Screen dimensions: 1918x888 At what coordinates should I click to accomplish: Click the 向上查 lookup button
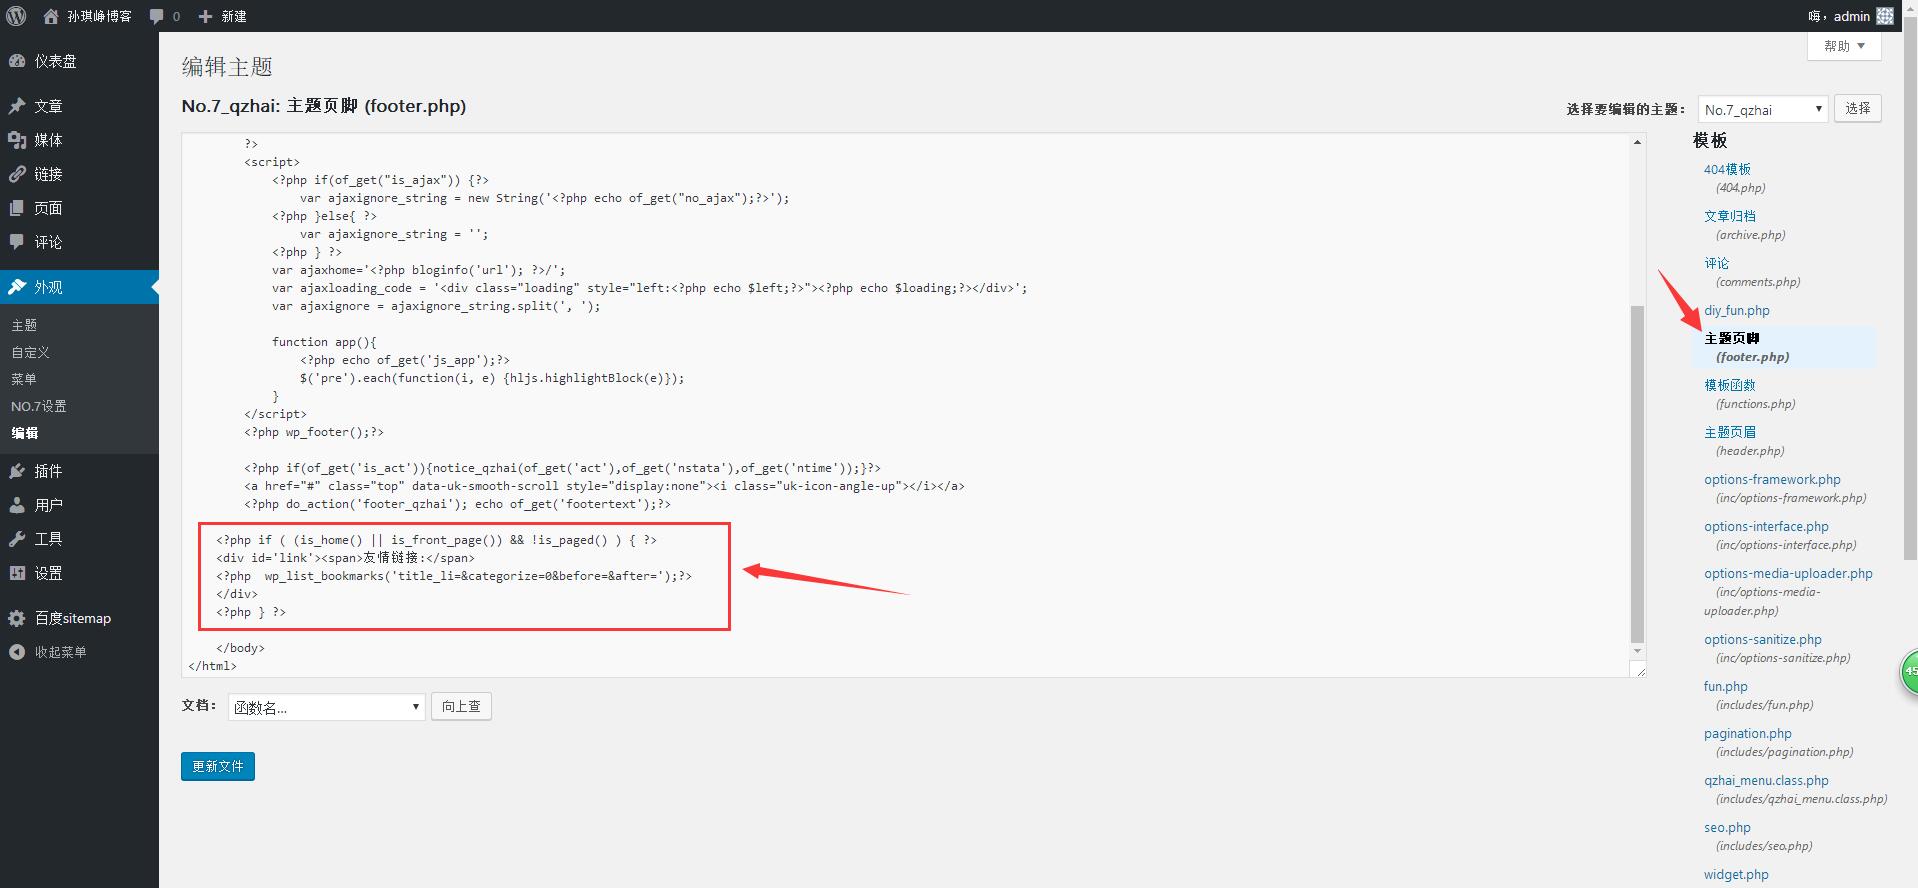461,706
